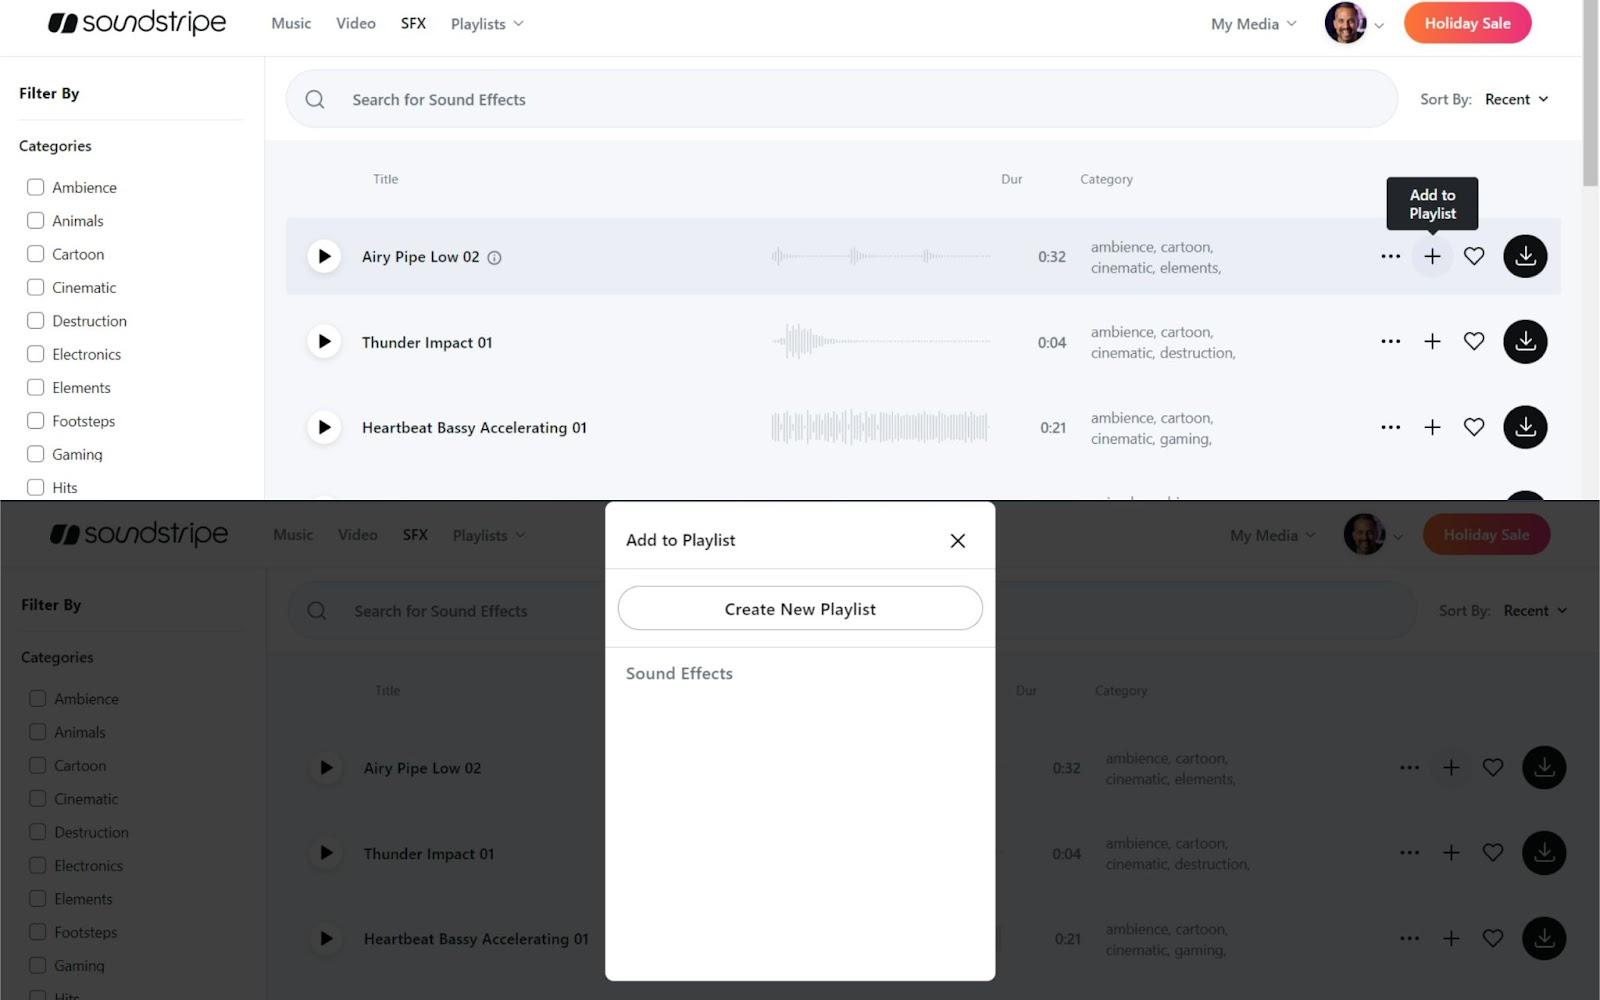
Task: Choose the Sound Effects playlist in the dialog
Action: (680, 673)
